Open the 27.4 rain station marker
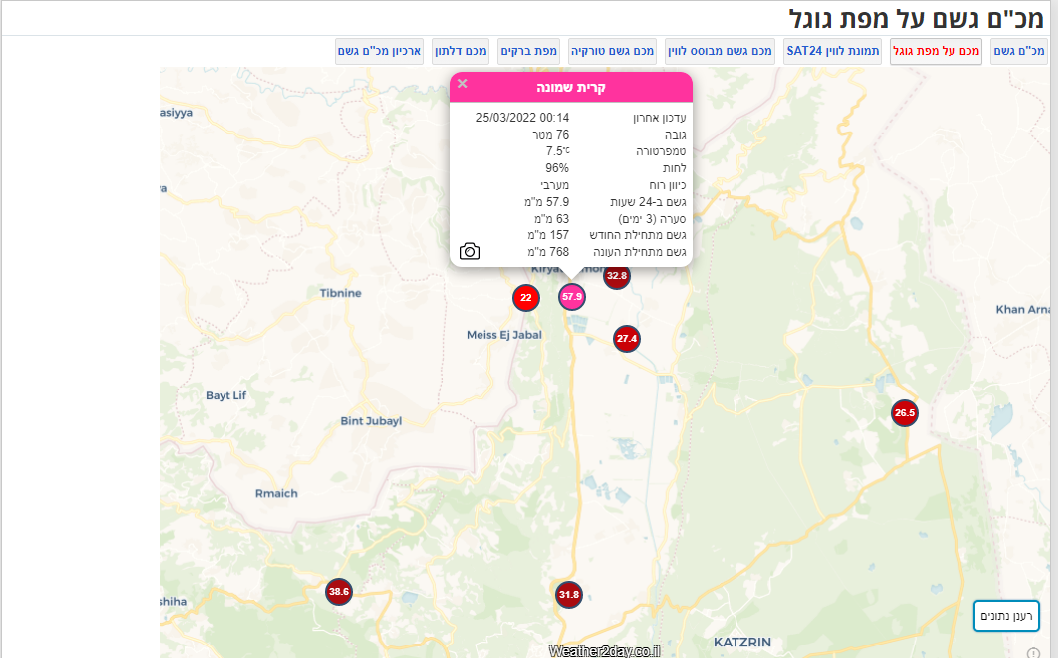 (627, 339)
